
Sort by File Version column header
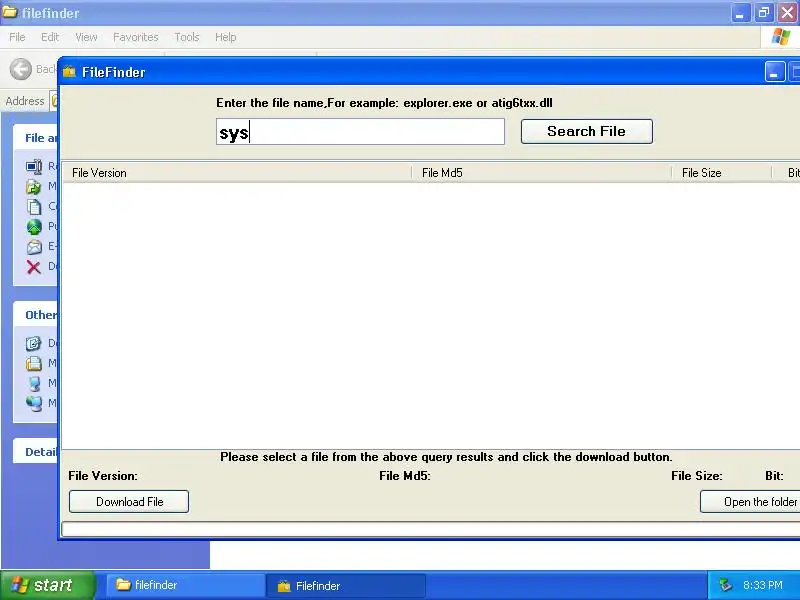pyautogui.click(x=236, y=173)
